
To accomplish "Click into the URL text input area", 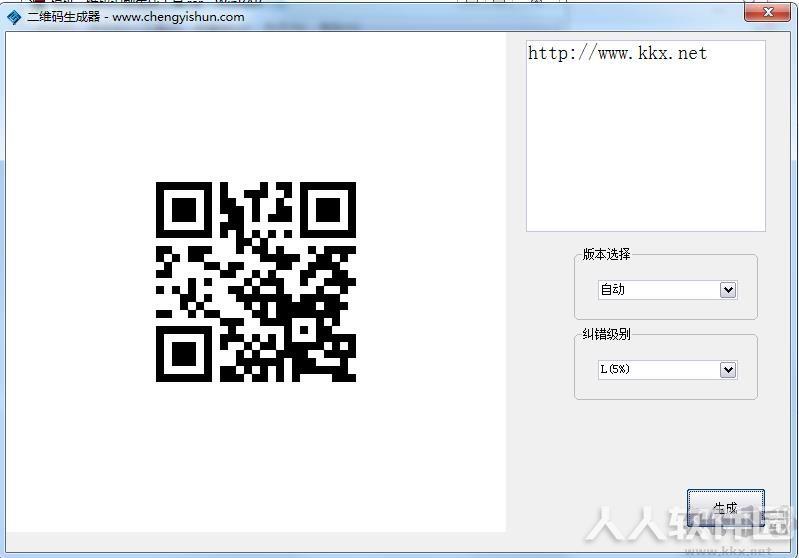I will click(646, 136).
